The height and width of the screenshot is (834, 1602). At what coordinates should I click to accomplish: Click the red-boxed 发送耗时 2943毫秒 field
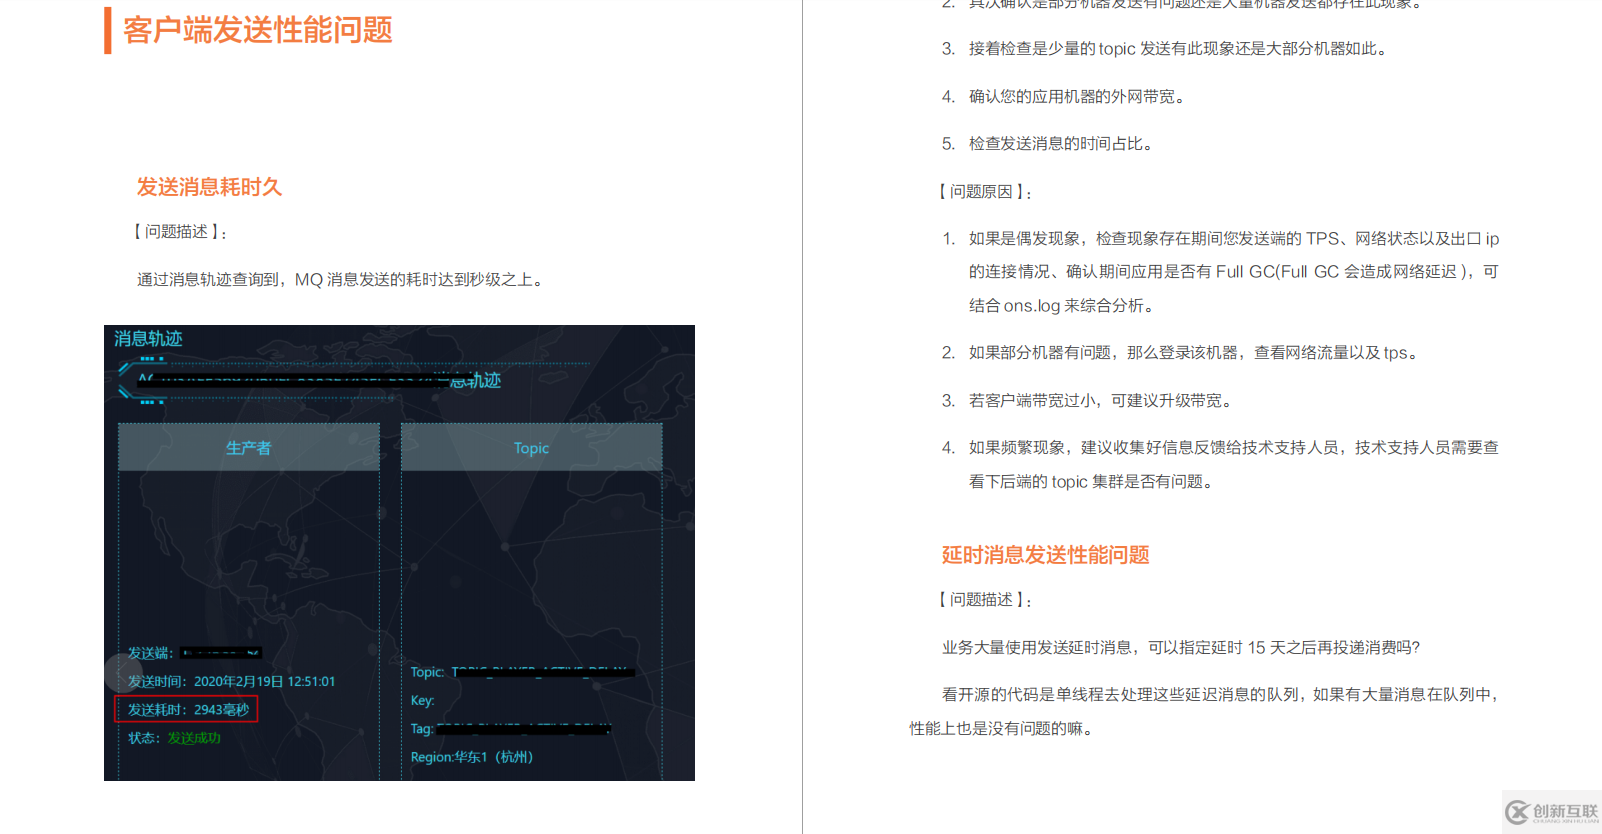pyautogui.click(x=188, y=710)
